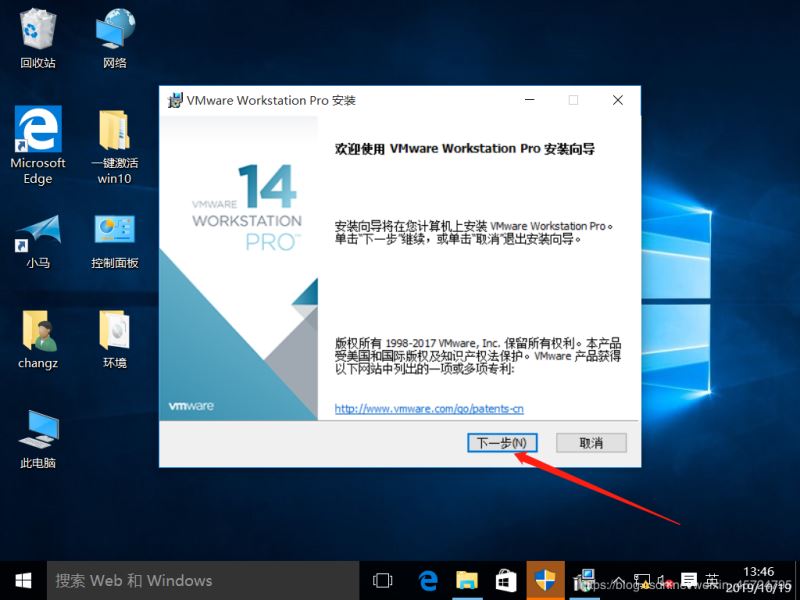Open the Windows Store from the taskbar

(x=506, y=579)
